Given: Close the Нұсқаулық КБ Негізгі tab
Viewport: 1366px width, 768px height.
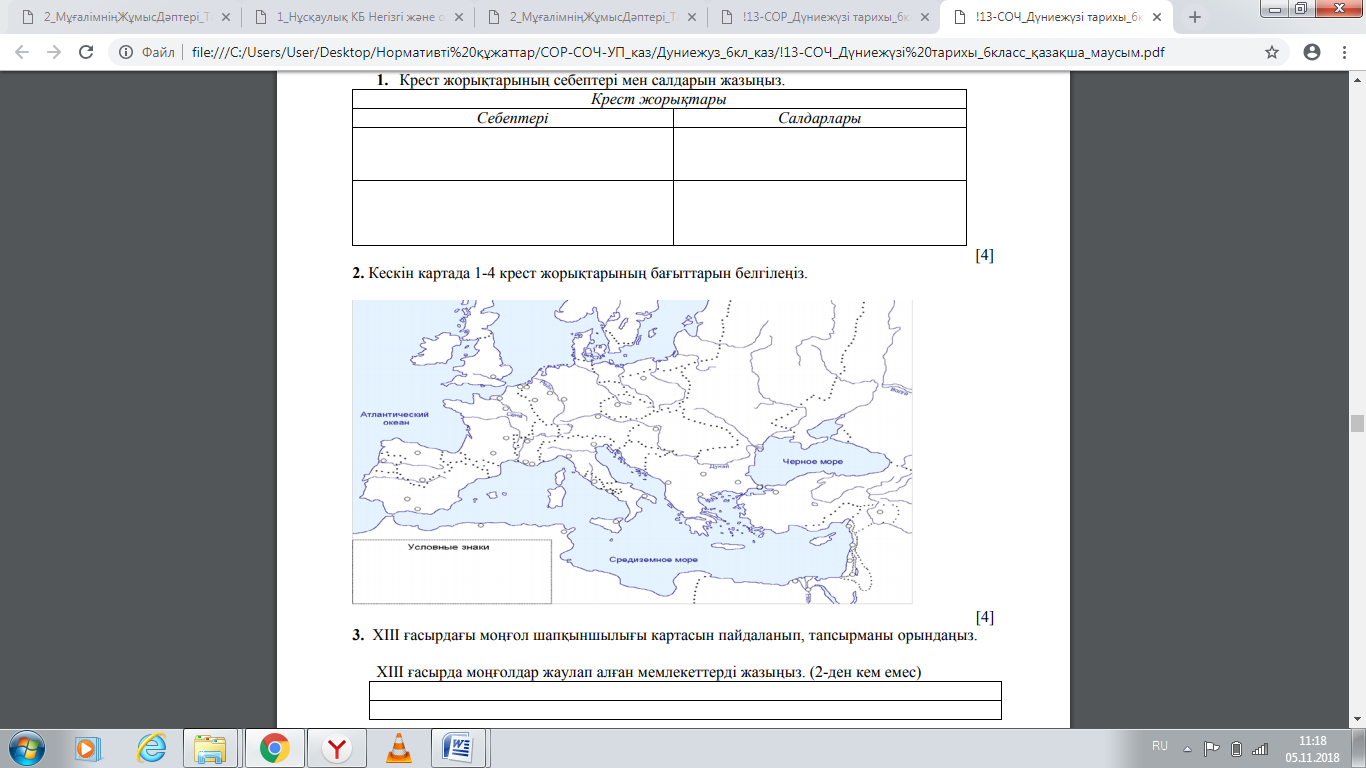Looking at the screenshot, I should 456,17.
